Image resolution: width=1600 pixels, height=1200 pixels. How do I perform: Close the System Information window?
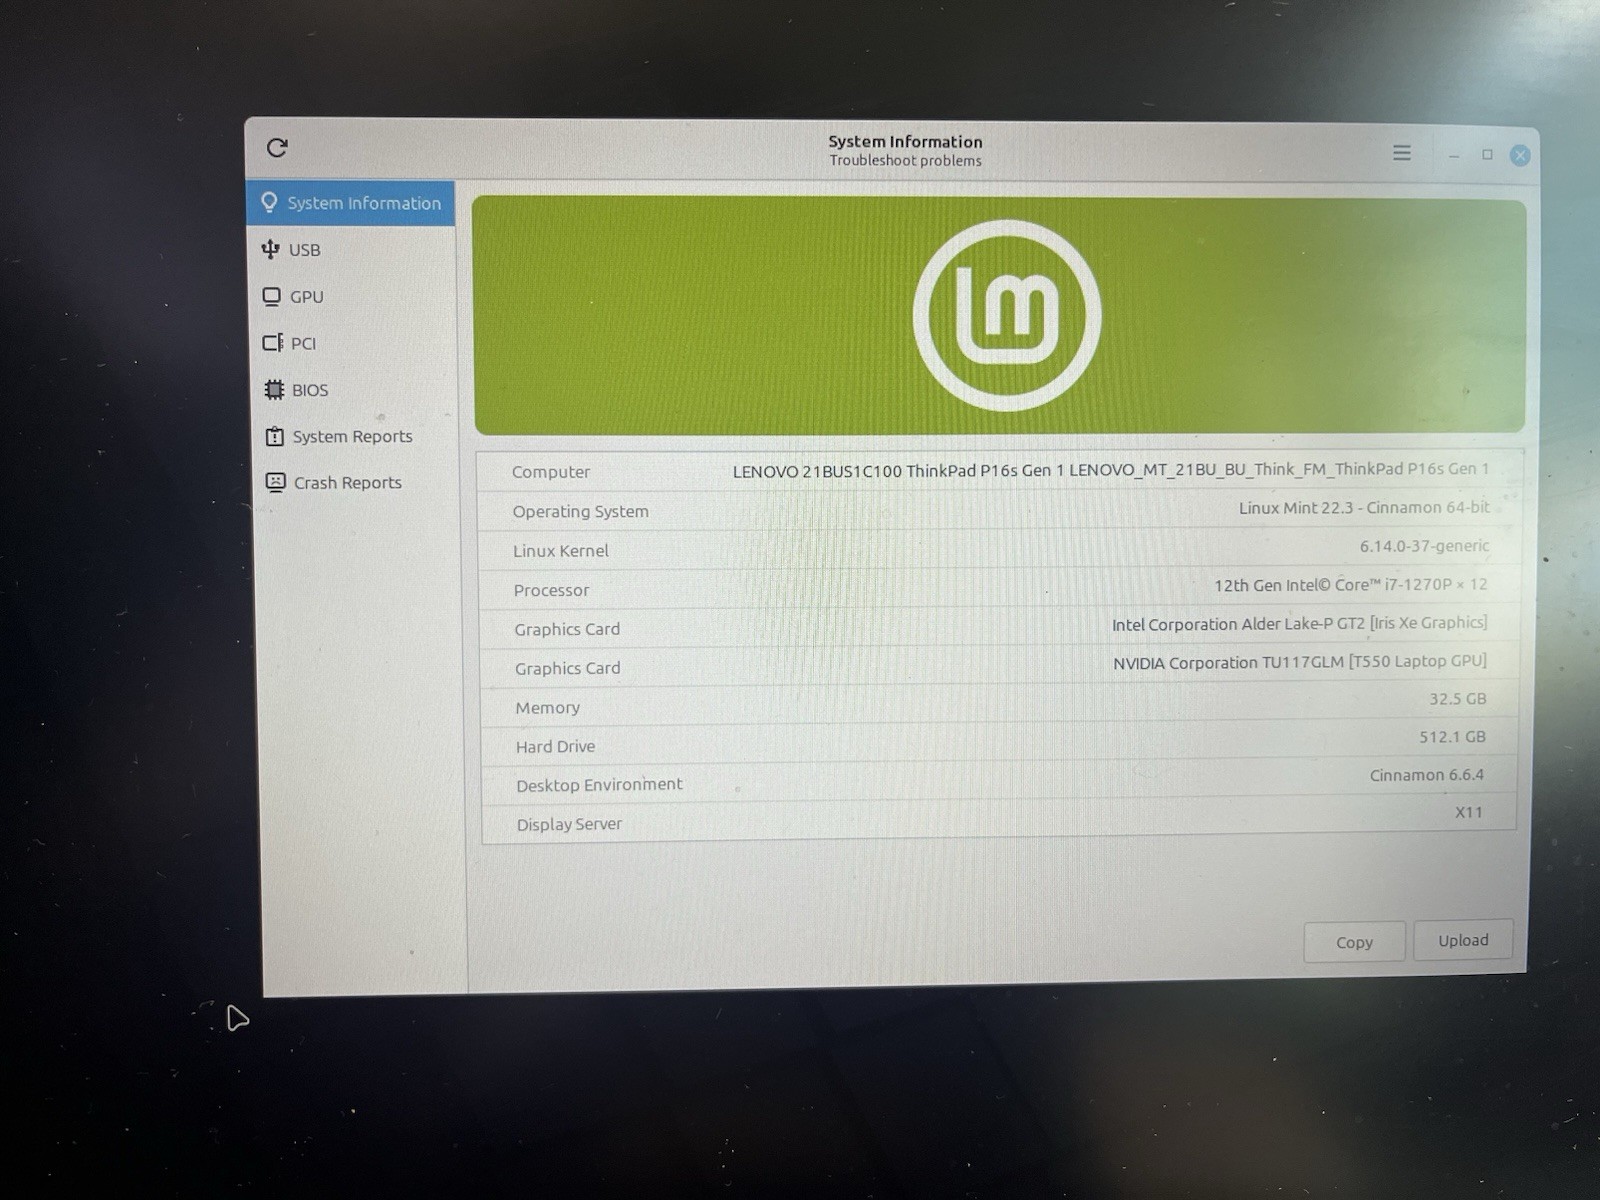(1520, 155)
